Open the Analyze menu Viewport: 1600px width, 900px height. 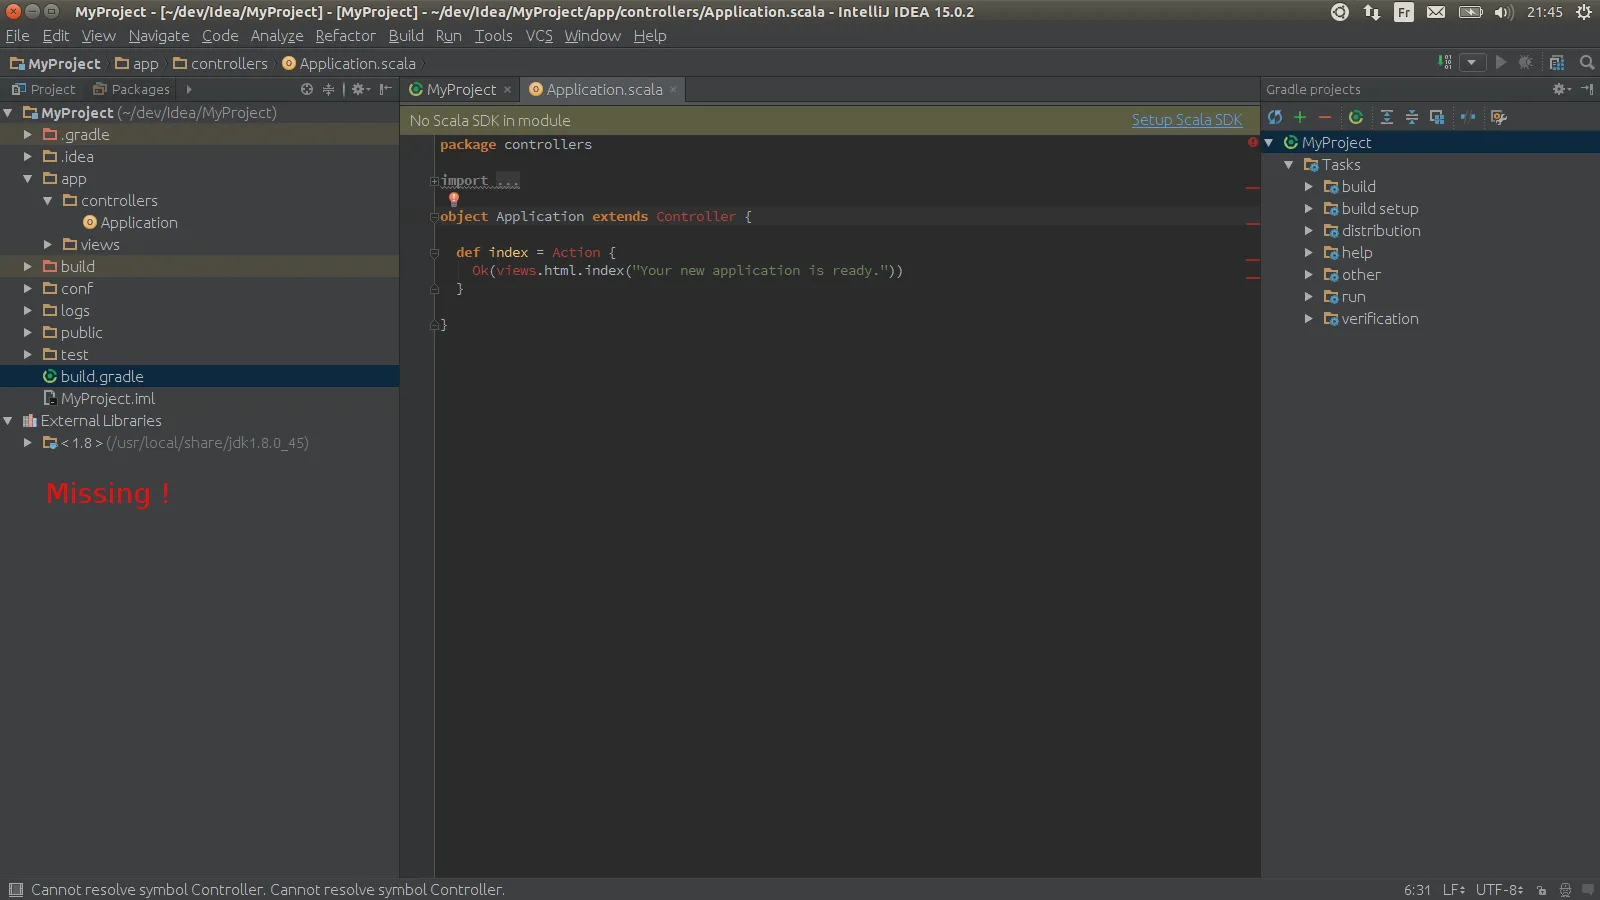[x=277, y=36]
